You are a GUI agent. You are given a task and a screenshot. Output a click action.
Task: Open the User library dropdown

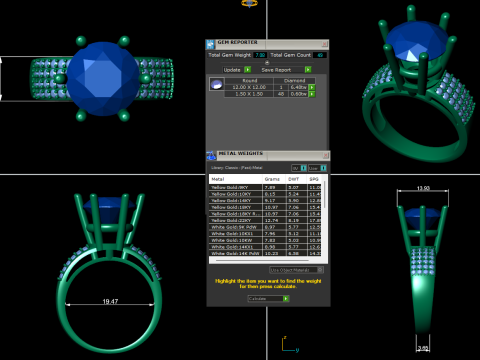click(317, 168)
